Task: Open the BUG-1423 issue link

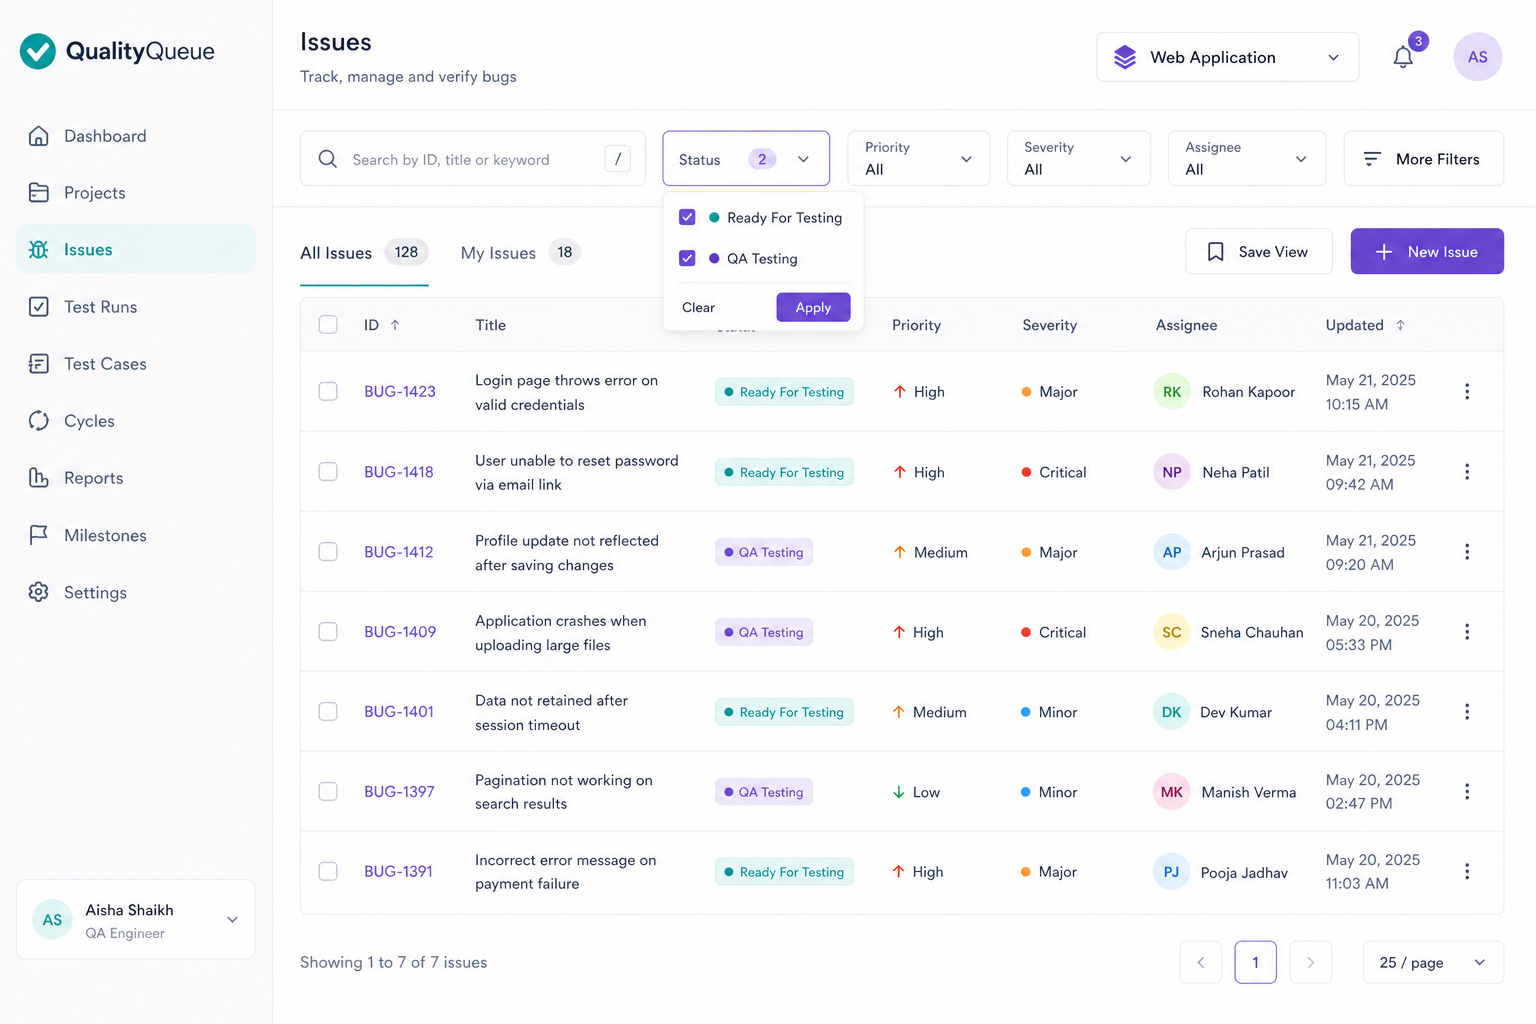Action: tap(400, 392)
